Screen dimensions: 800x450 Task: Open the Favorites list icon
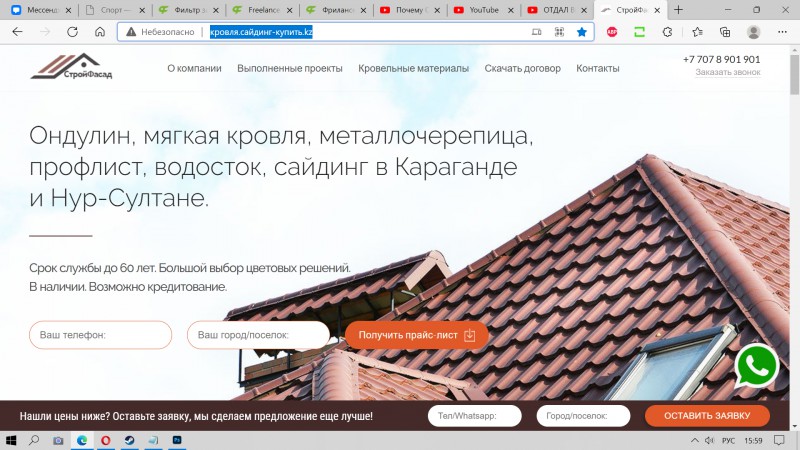[697, 32]
